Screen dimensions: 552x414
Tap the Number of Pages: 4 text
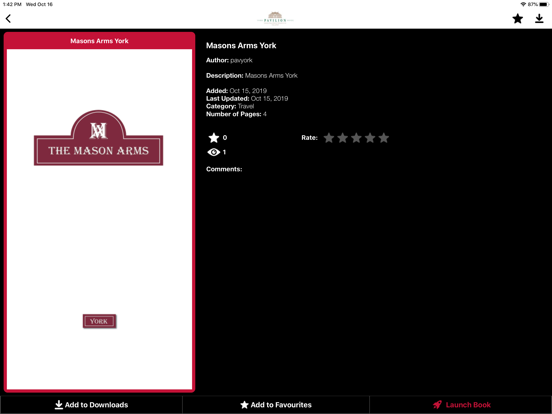click(x=236, y=114)
